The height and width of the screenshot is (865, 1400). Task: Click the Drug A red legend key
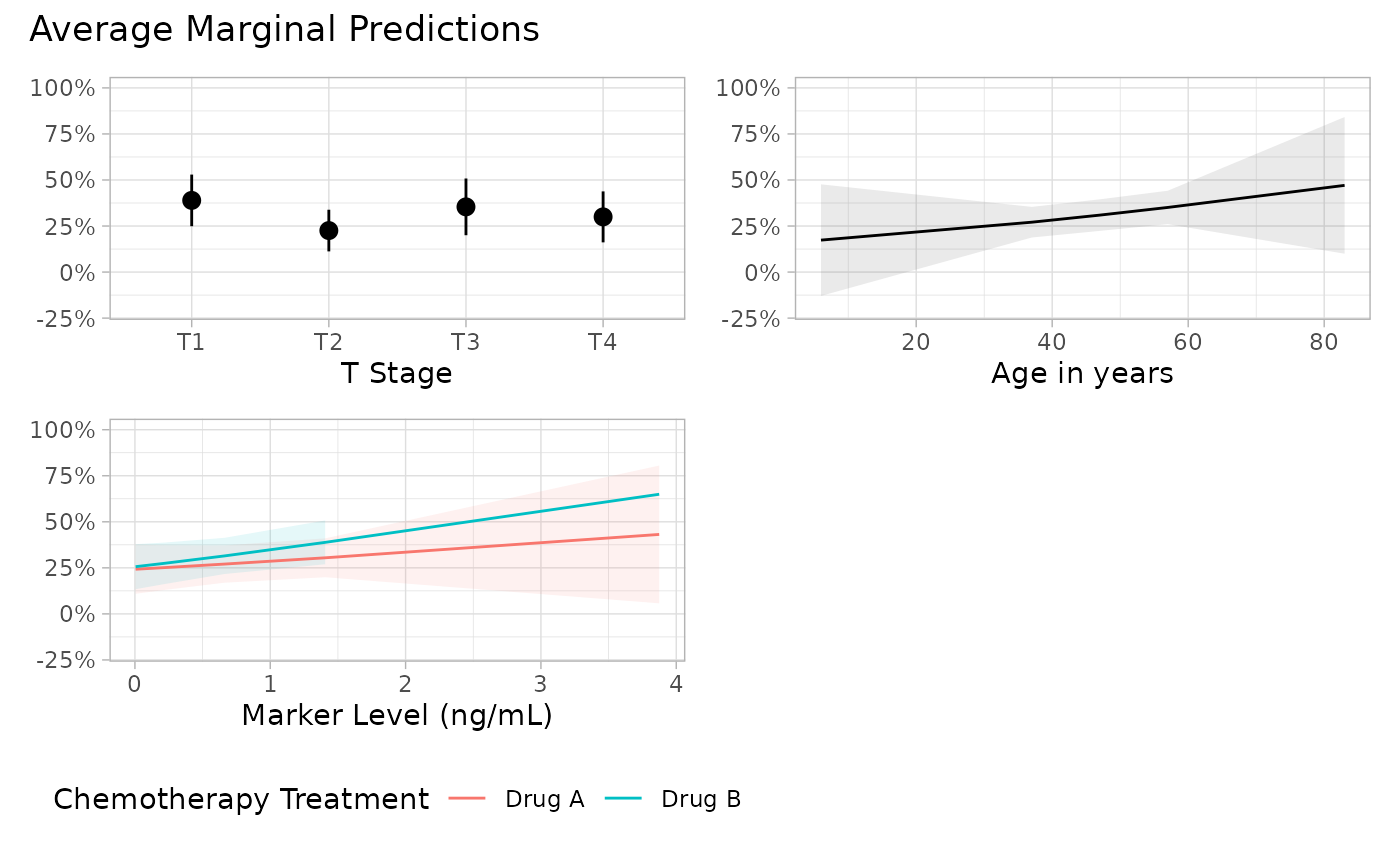(x=468, y=800)
